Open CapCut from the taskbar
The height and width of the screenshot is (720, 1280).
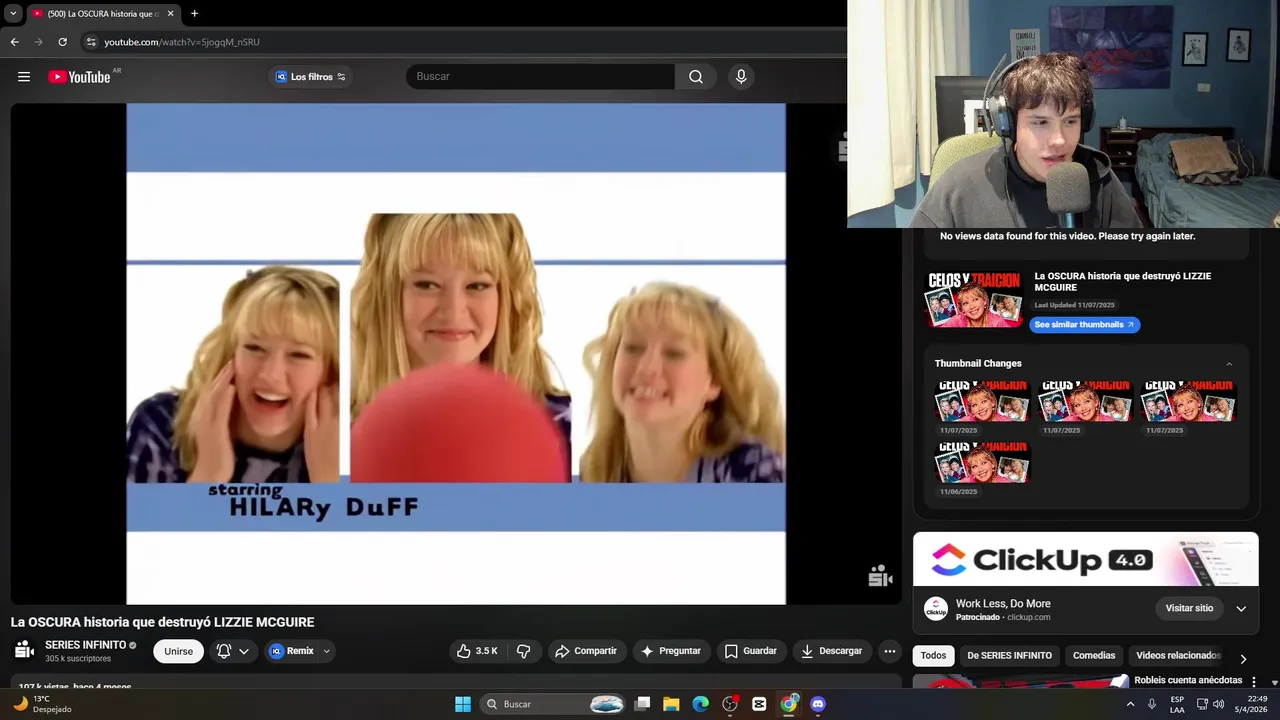coord(759,704)
